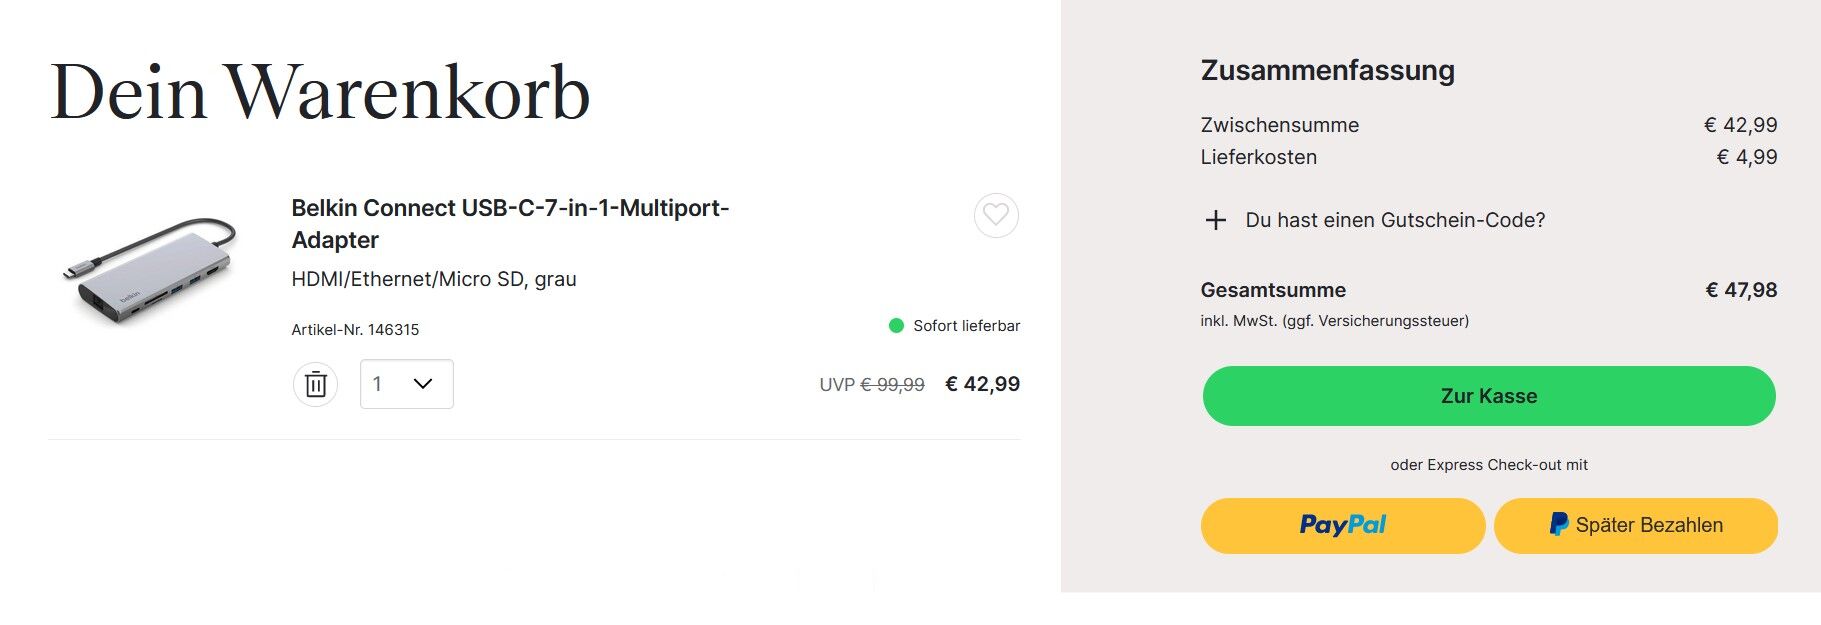1821x625 pixels.
Task: Open the Belkin Connect USB-C adapter product title
Action: click(x=510, y=224)
